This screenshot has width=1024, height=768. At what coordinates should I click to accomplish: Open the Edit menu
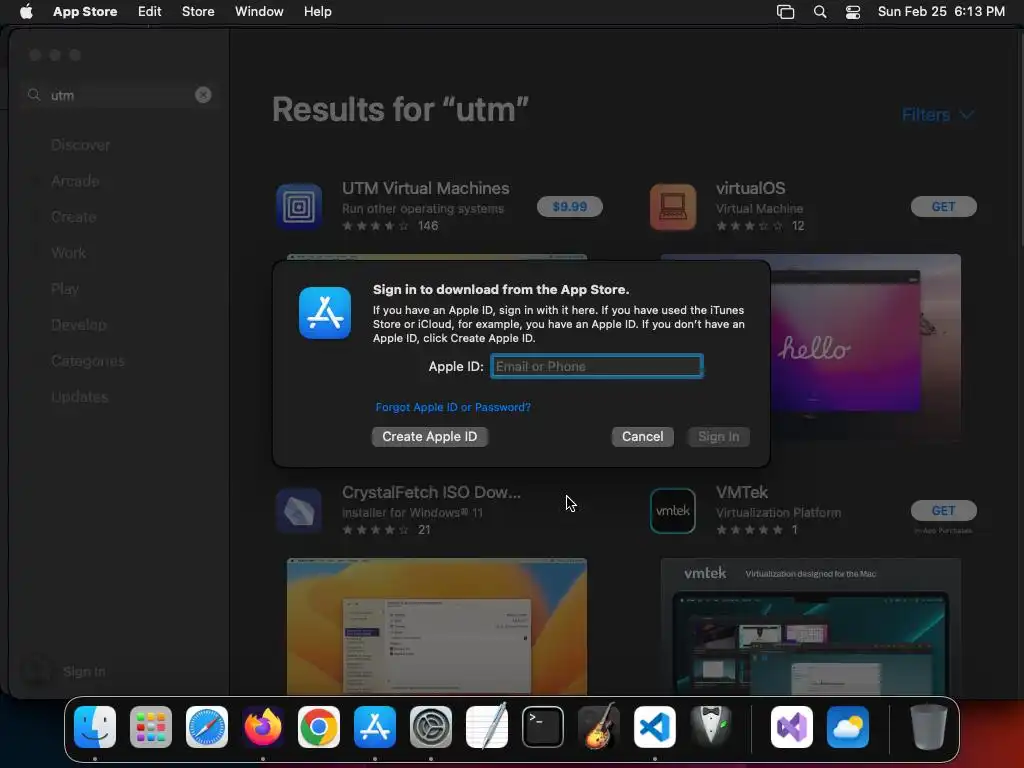click(x=150, y=12)
